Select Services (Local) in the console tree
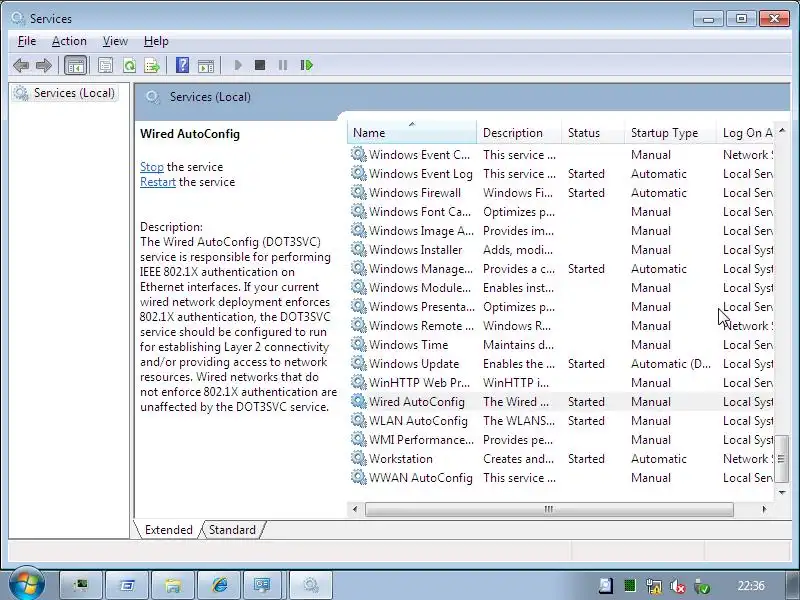The height and width of the screenshot is (600, 800). tap(65, 93)
